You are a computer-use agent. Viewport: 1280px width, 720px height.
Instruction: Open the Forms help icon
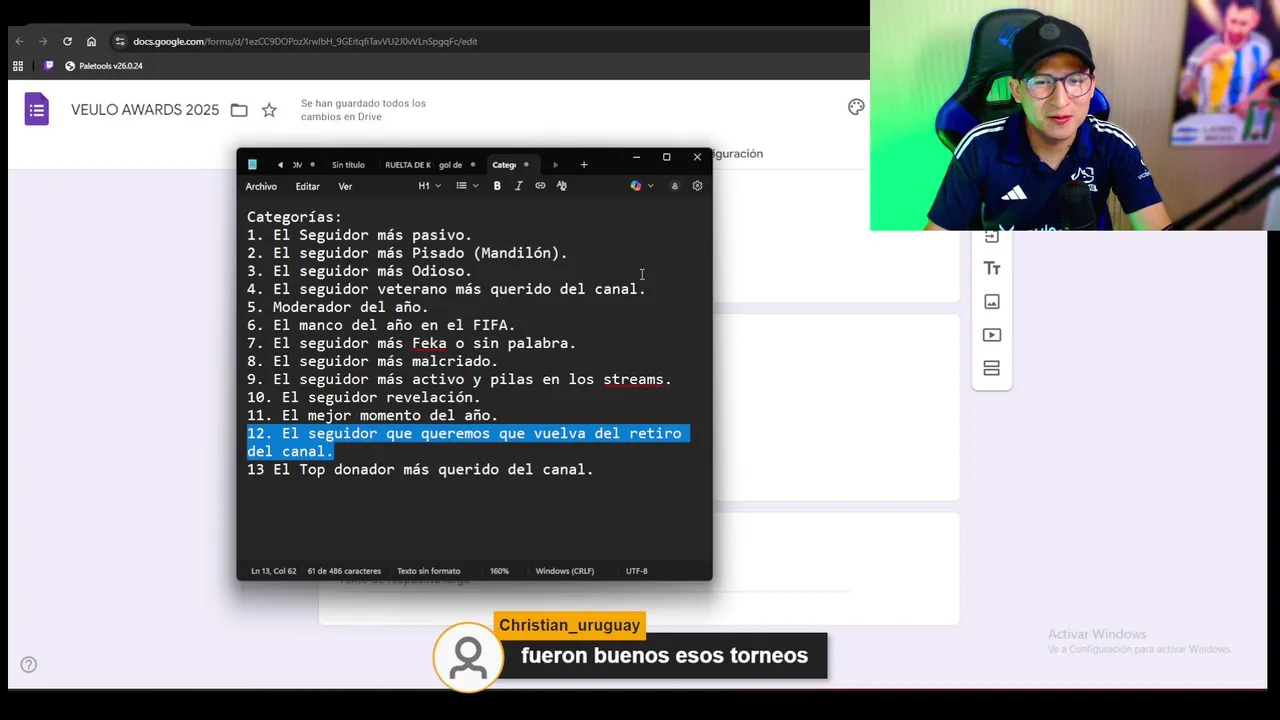tap(29, 664)
